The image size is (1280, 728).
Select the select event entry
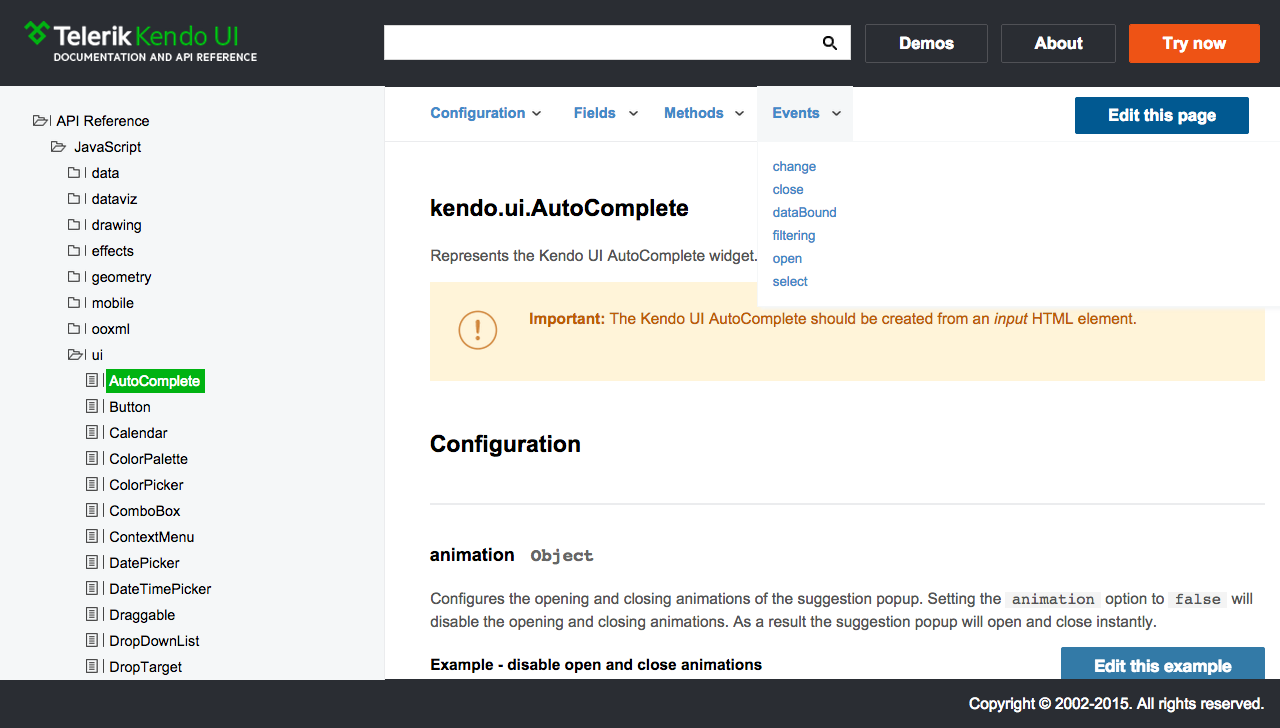(790, 282)
